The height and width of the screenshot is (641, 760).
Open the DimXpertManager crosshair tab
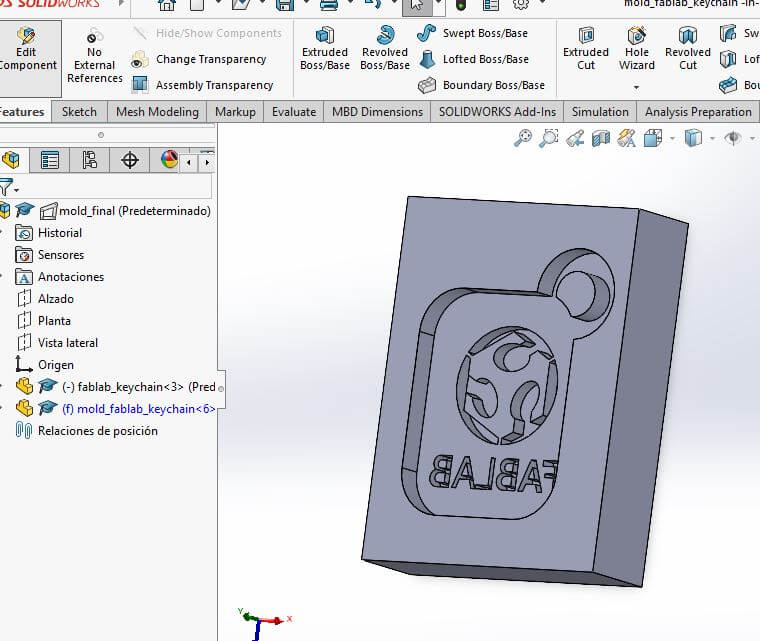pyautogui.click(x=129, y=160)
